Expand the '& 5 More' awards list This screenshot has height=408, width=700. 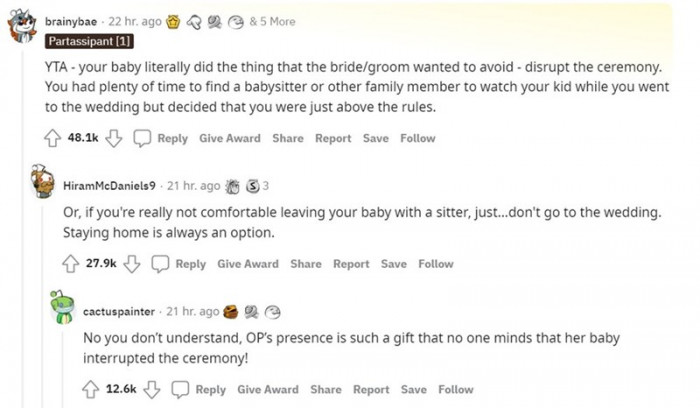coord(272,21)
